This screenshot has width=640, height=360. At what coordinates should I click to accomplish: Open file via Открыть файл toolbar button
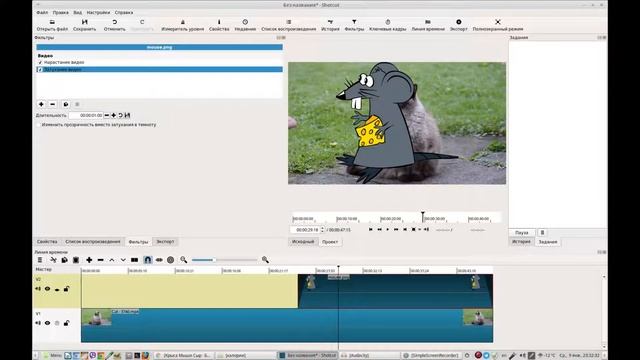point(52,25)
